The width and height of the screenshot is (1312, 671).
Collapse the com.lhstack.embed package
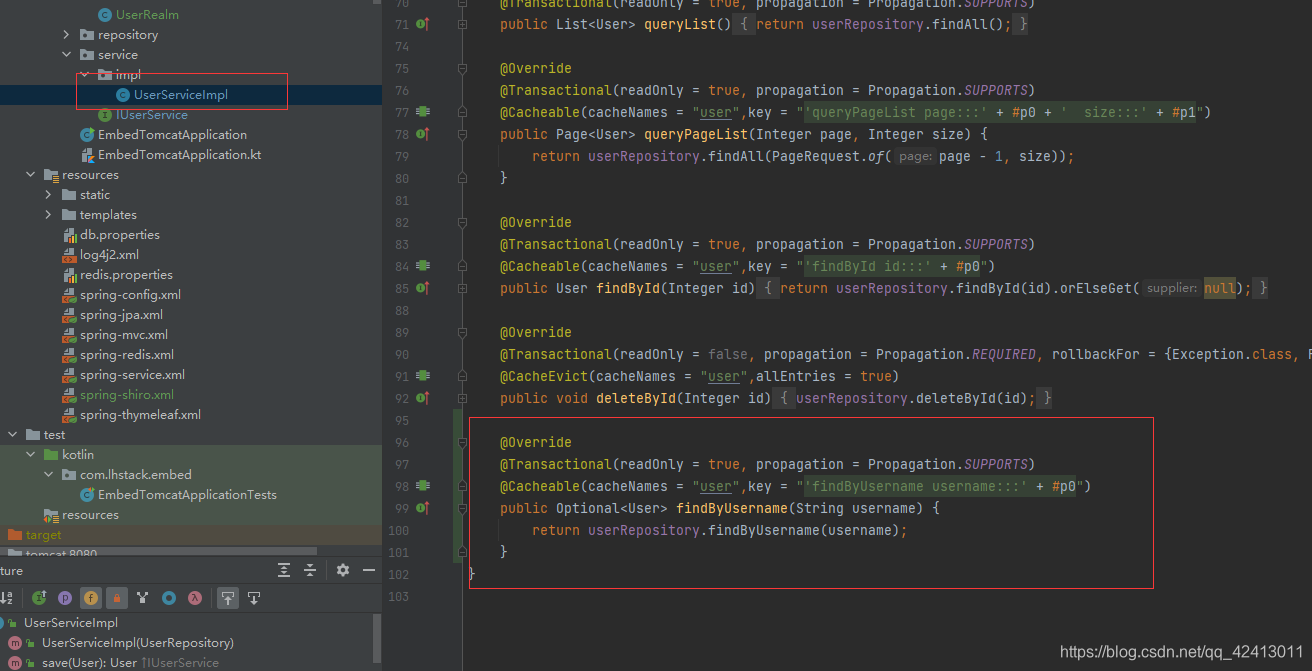[x=49, y=475]
